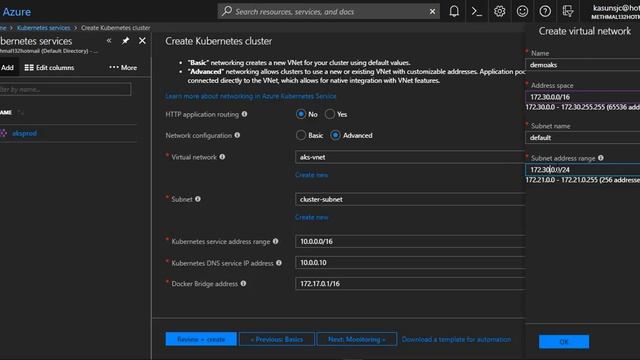The image size is (640, 360).
Task: Go to Previous: Basics
Action: (277, 339)
